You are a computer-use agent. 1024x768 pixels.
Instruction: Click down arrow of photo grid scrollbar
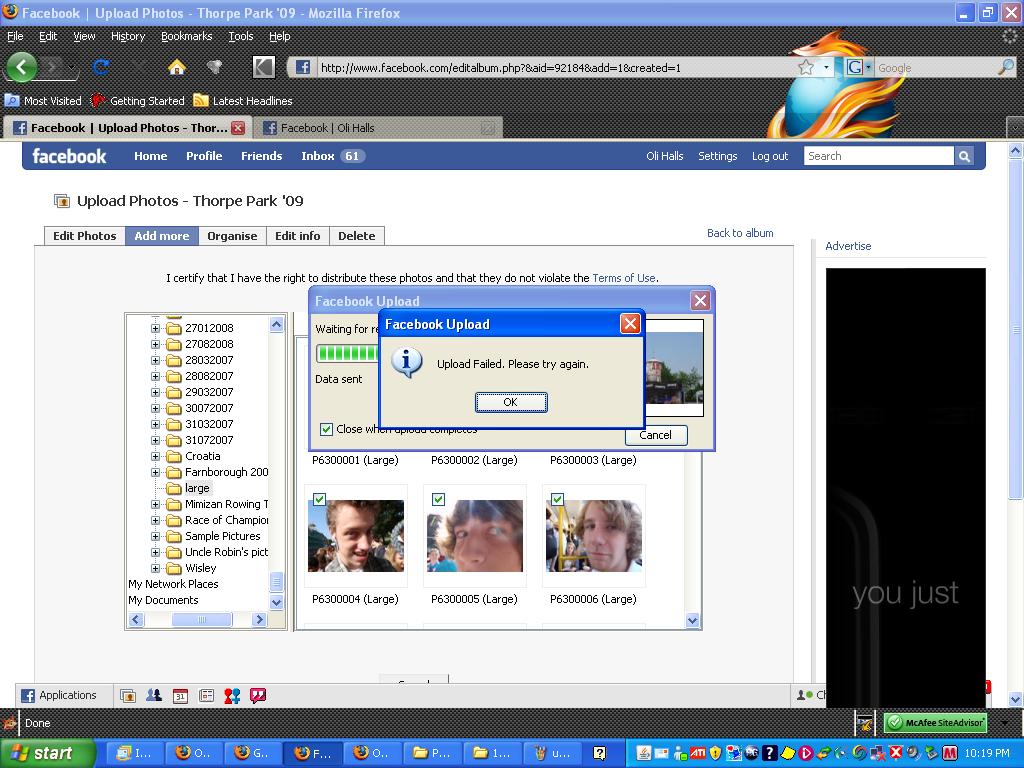click(x=693, y=620)
